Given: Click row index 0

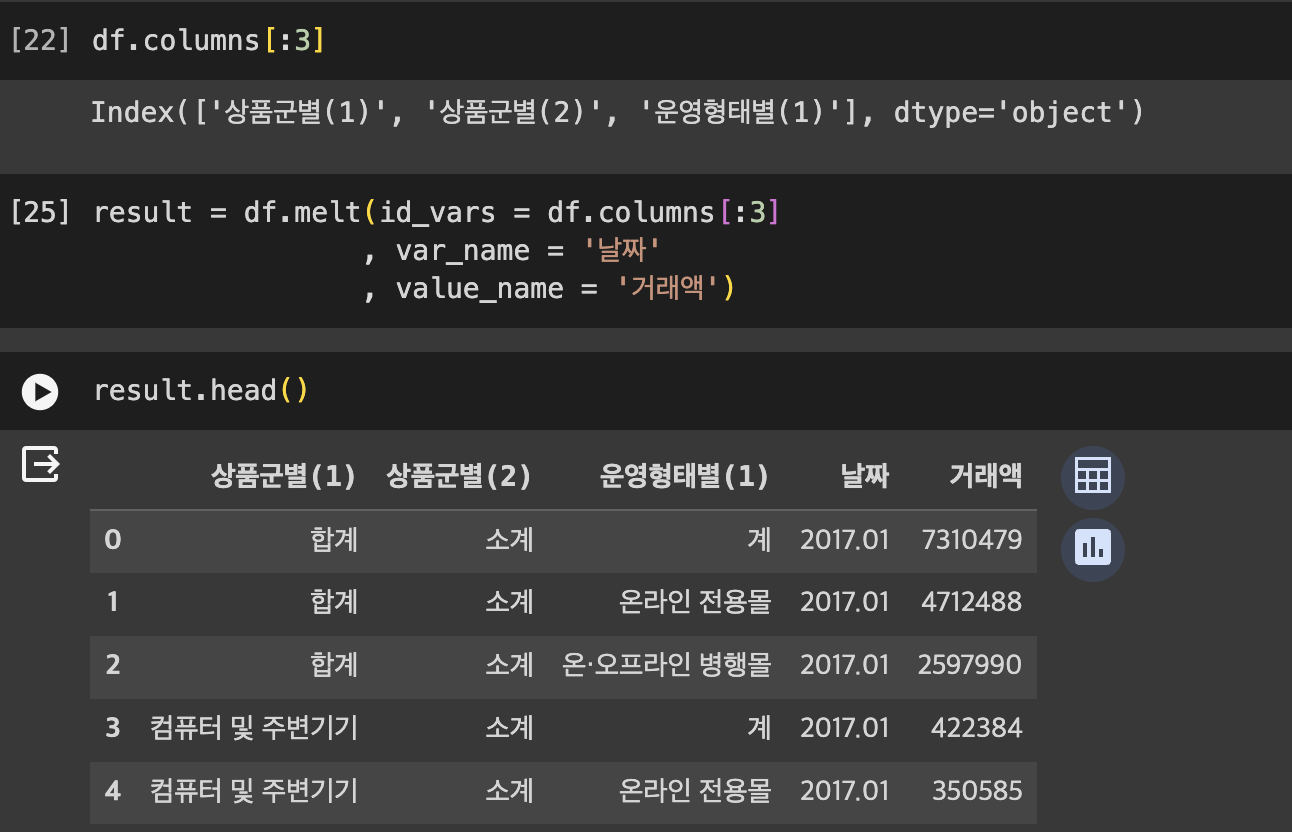Looking at the screenshot, I should (x=113, y=540).
